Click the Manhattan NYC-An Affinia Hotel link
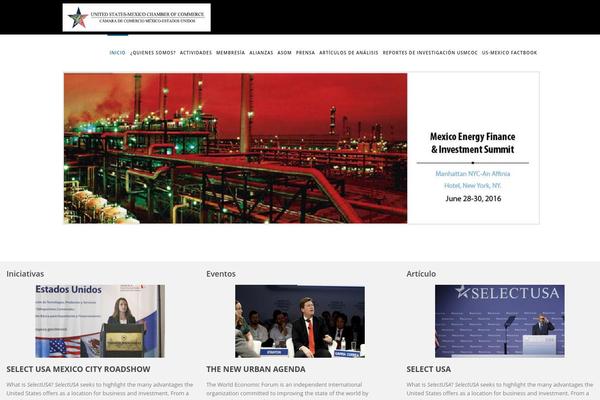This screenshot has height=400, width=600. pos(473,180)
